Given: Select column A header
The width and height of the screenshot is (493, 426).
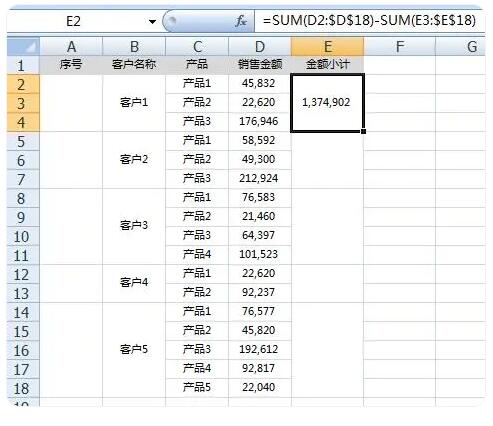Looking at the screenshot, I should [x=71, y=46].
